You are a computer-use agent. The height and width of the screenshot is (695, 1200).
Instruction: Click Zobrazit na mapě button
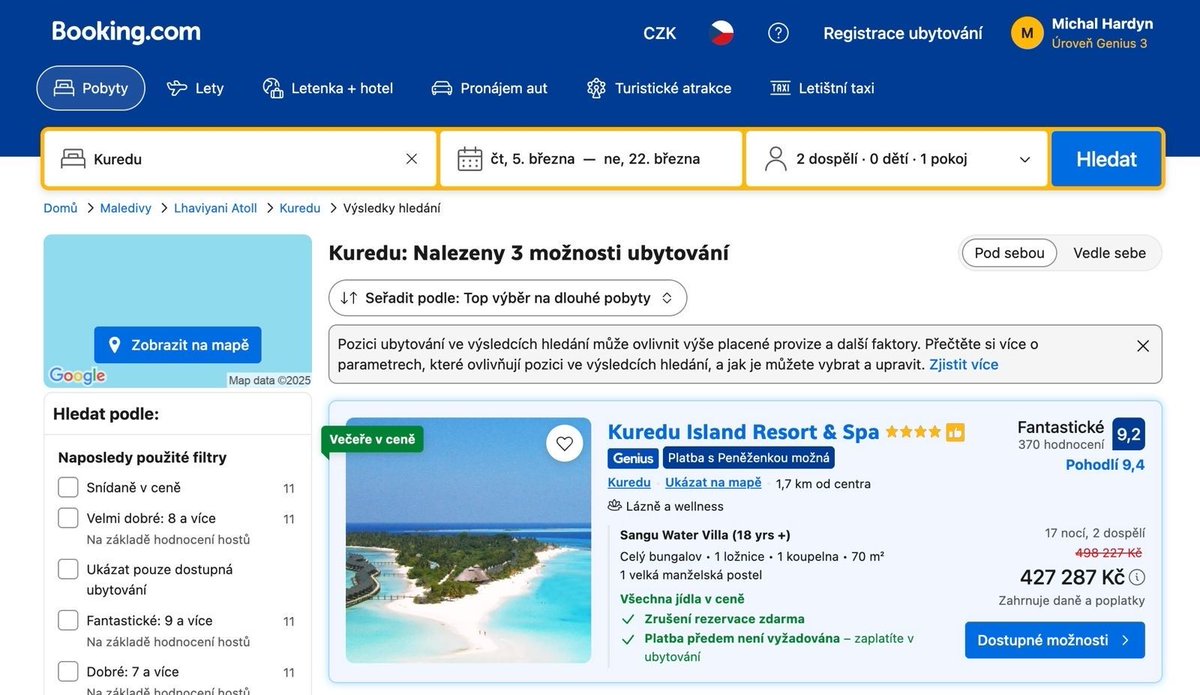tap(178, 345)
